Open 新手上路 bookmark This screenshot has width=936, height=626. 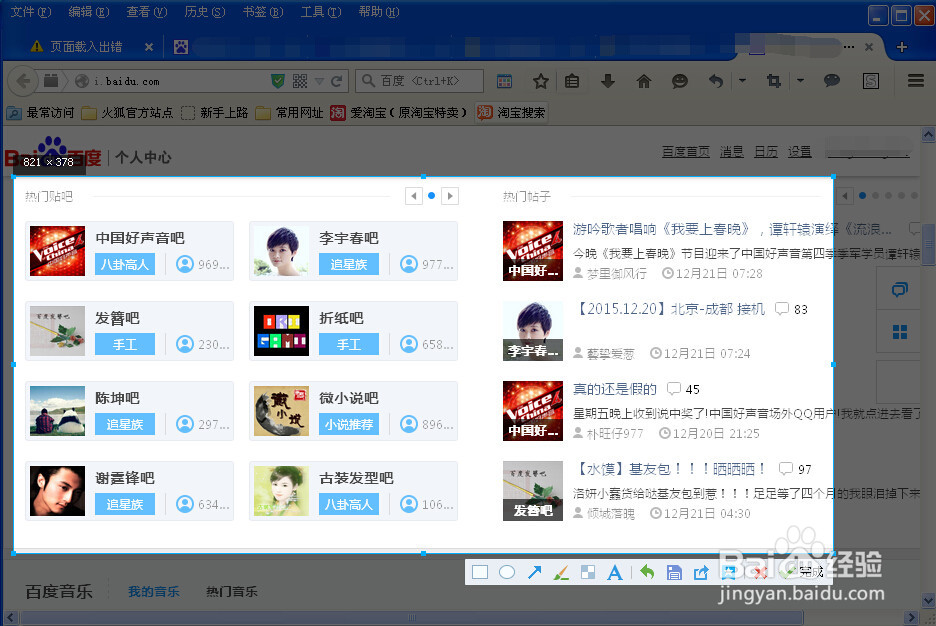(214, 112)
